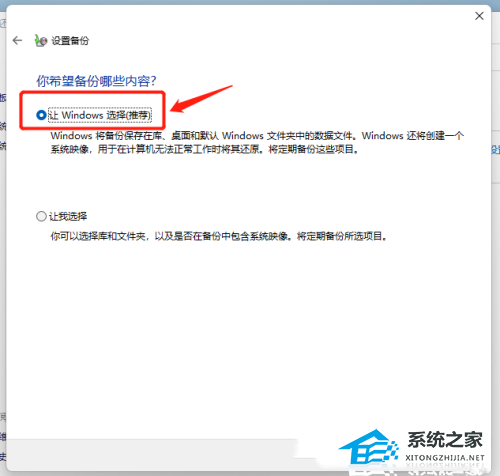Viewport: 500px width, 476px height.
Task: Click the description starting Windows 将备份保存在库
Action: point(257,142)
